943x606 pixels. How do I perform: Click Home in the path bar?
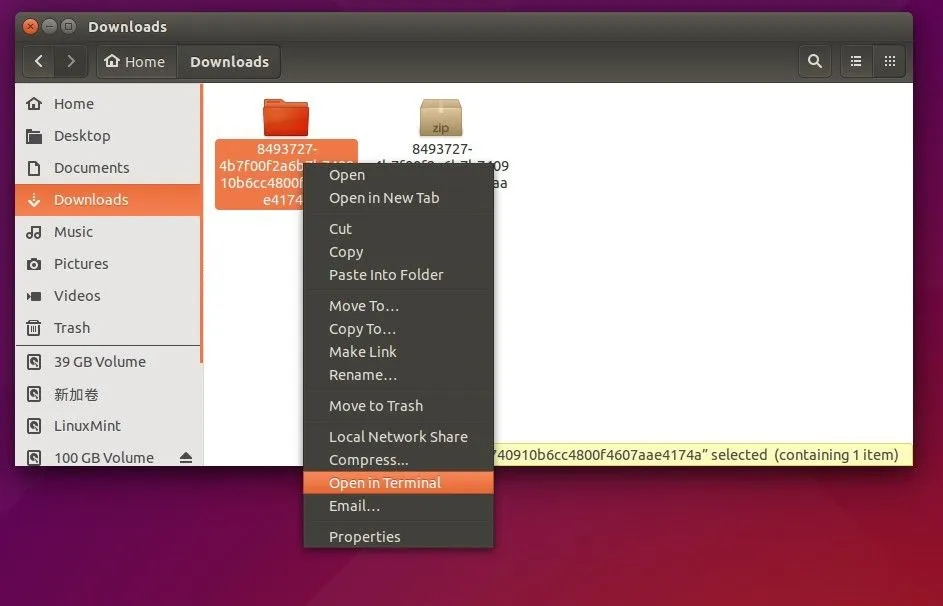point(135,61)
